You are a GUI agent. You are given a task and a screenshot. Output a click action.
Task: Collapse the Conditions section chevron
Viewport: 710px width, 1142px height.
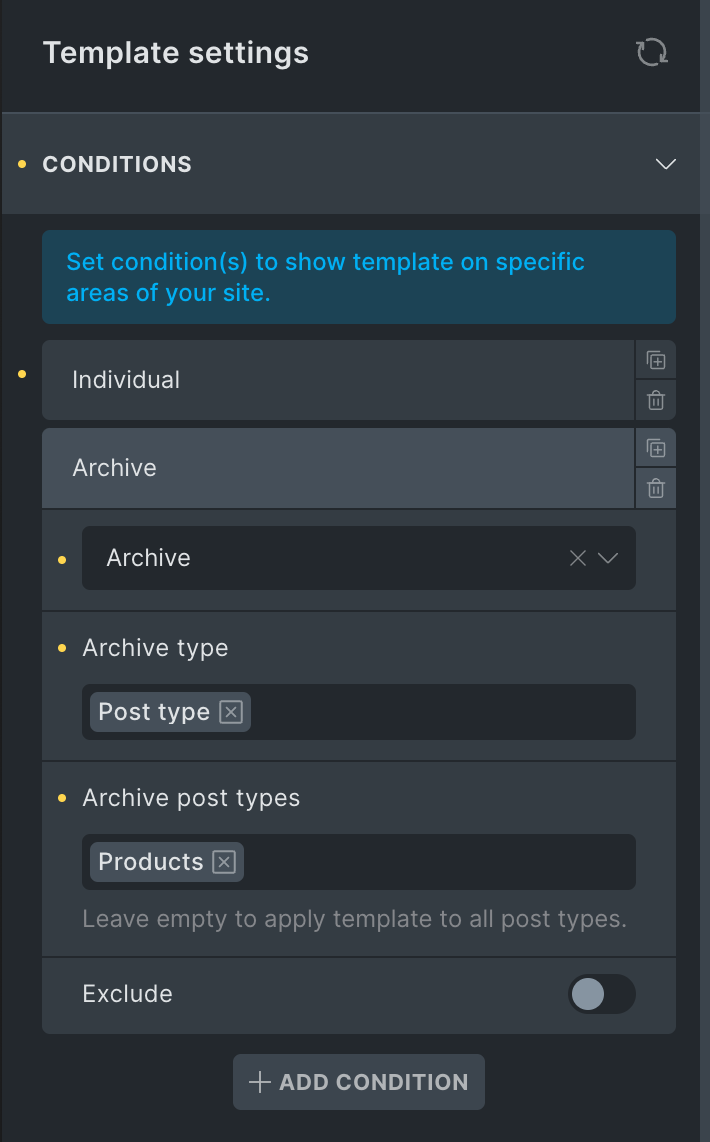pos(665,164)
